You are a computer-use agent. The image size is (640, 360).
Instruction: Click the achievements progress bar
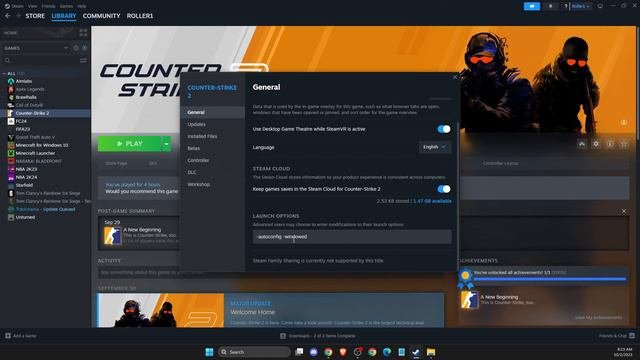pos(549,279)
